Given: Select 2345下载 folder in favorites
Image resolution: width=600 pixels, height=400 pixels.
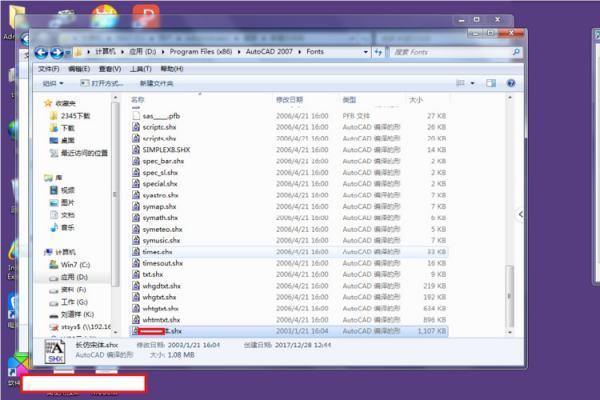Looking at the screenshot, I should [x=75, y=116].
